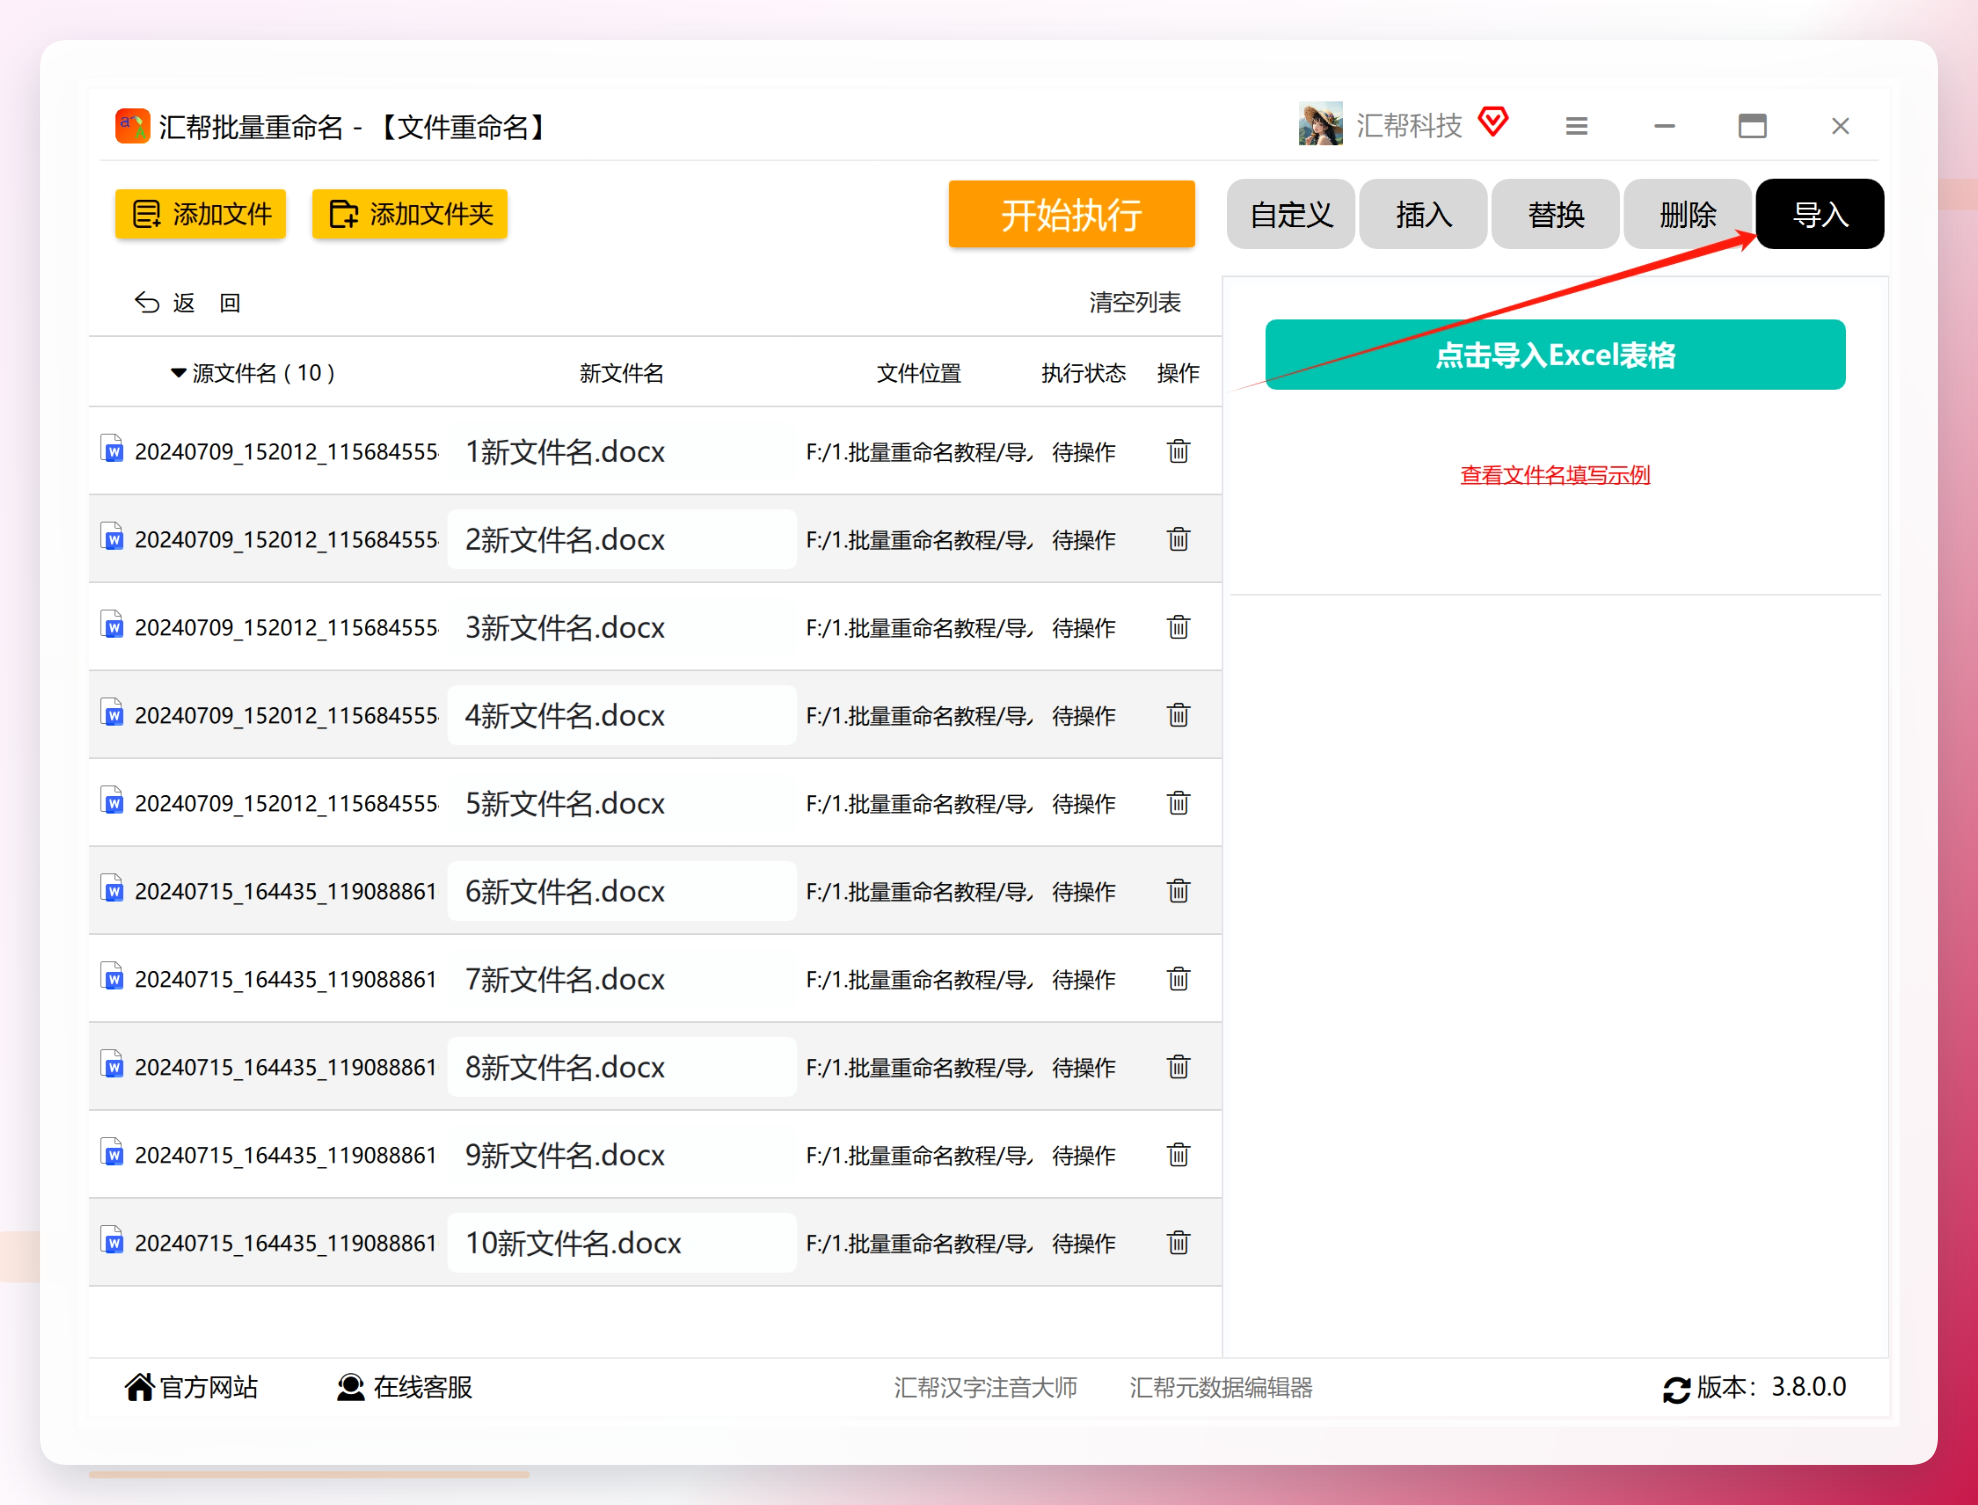
Task: Click source name in 7新文件名.docx row
Action: (x=286, y=980)
